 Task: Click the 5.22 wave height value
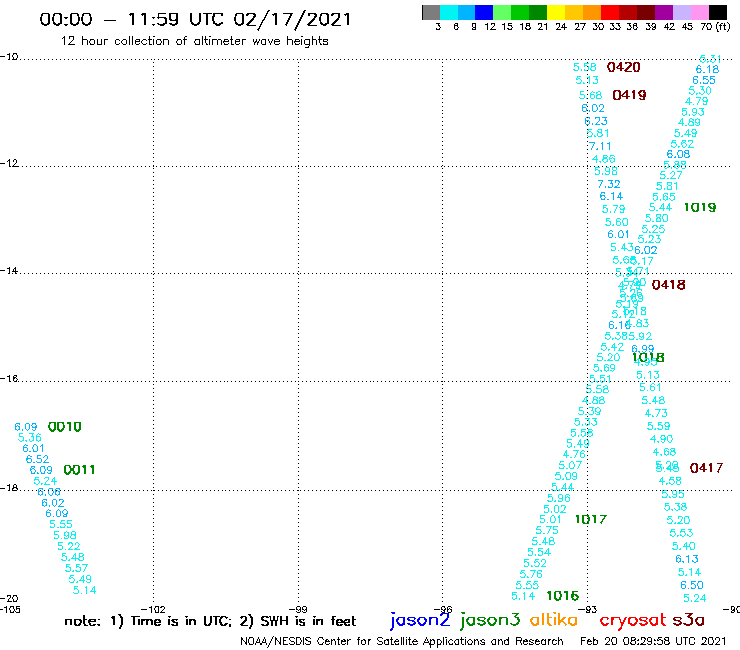[x=69, y=547]
